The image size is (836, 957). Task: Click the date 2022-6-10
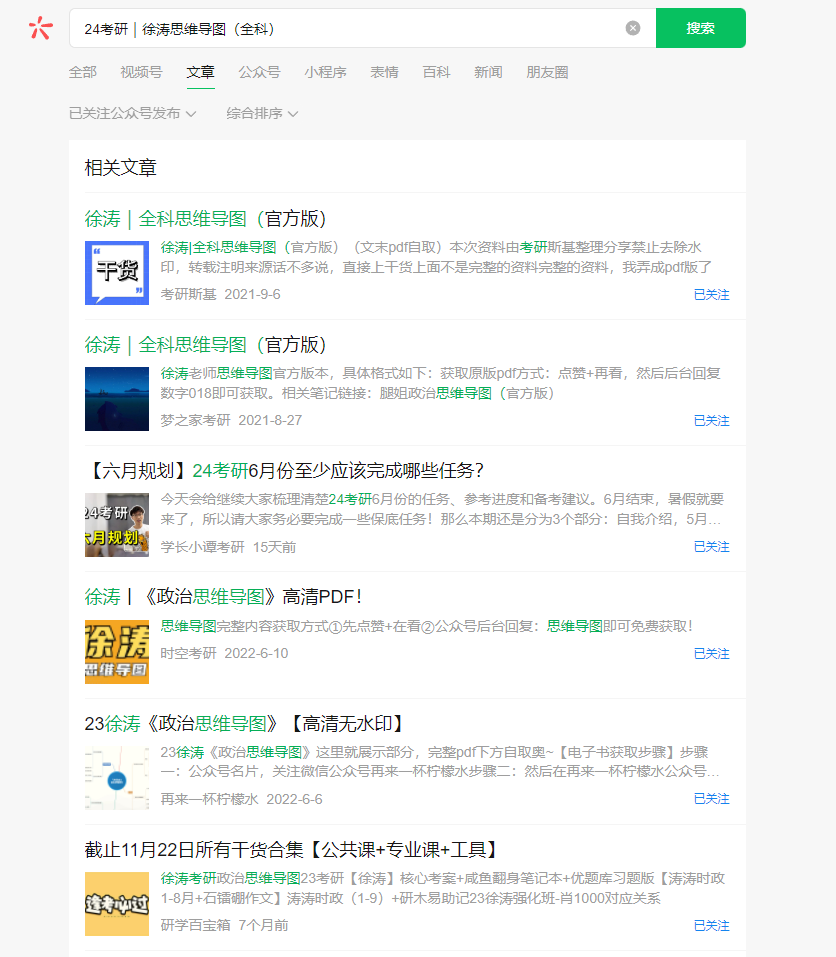[x=256, y=653]
